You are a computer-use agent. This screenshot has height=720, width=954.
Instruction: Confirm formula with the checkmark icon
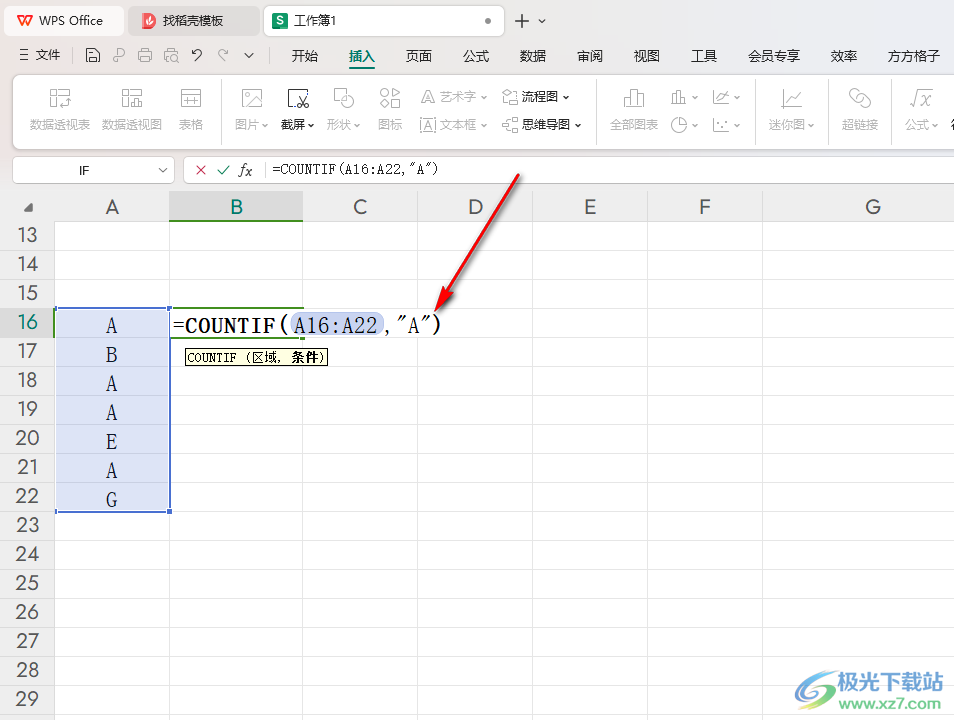click(x=223, y=170)
